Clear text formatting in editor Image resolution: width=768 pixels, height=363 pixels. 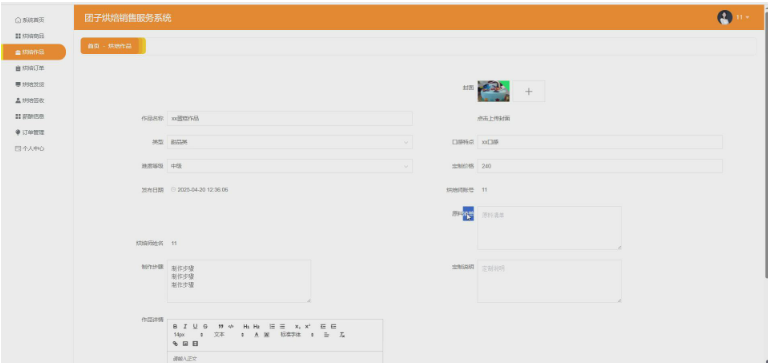point(342,335)
